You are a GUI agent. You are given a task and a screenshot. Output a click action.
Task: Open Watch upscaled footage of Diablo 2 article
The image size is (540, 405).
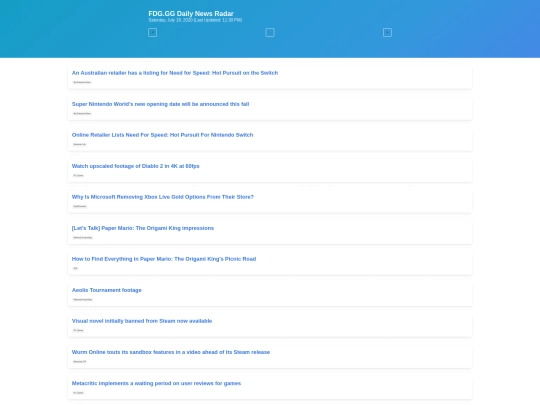click(136, 166)
